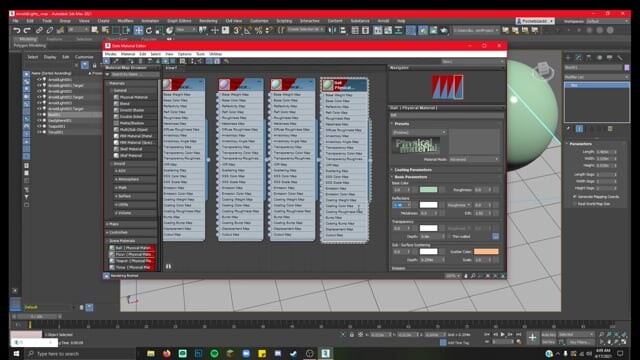Screen dimensions: 640x360
Task: Select the View1 tab in Slate editor
Action: coord(171,68)
